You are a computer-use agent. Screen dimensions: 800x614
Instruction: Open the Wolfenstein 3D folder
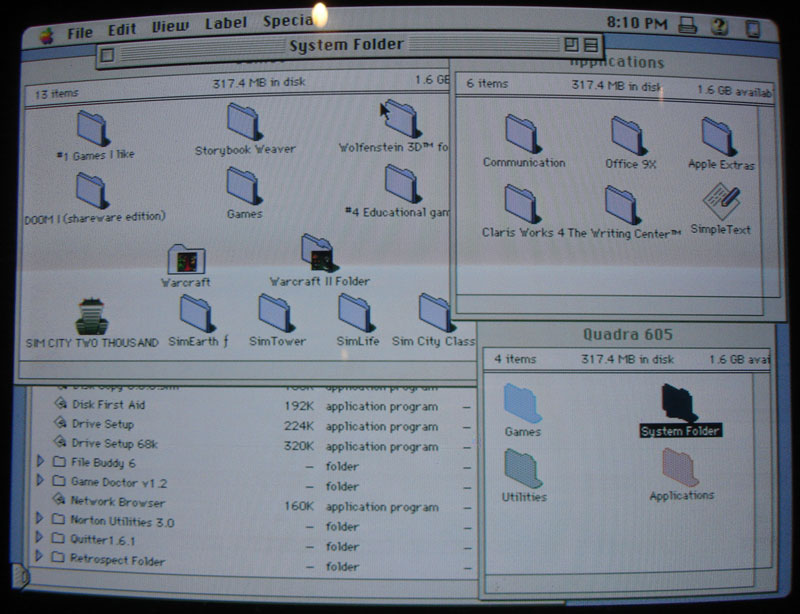coord(402,119)
